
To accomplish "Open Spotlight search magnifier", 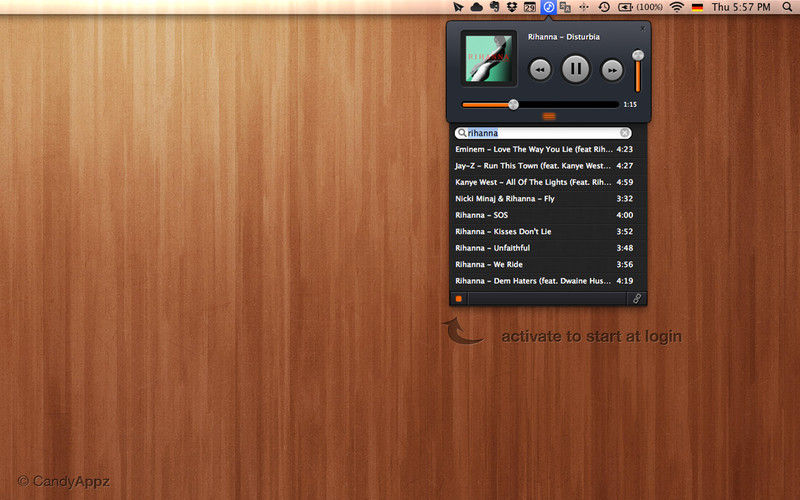I will [x=788, y=7].
